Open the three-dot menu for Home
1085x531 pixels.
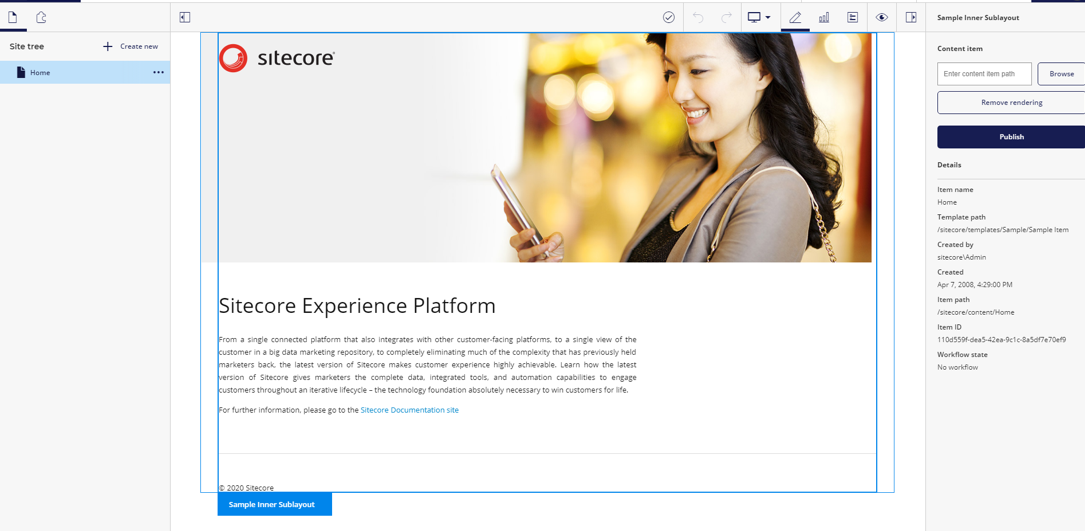coord(158,72)
